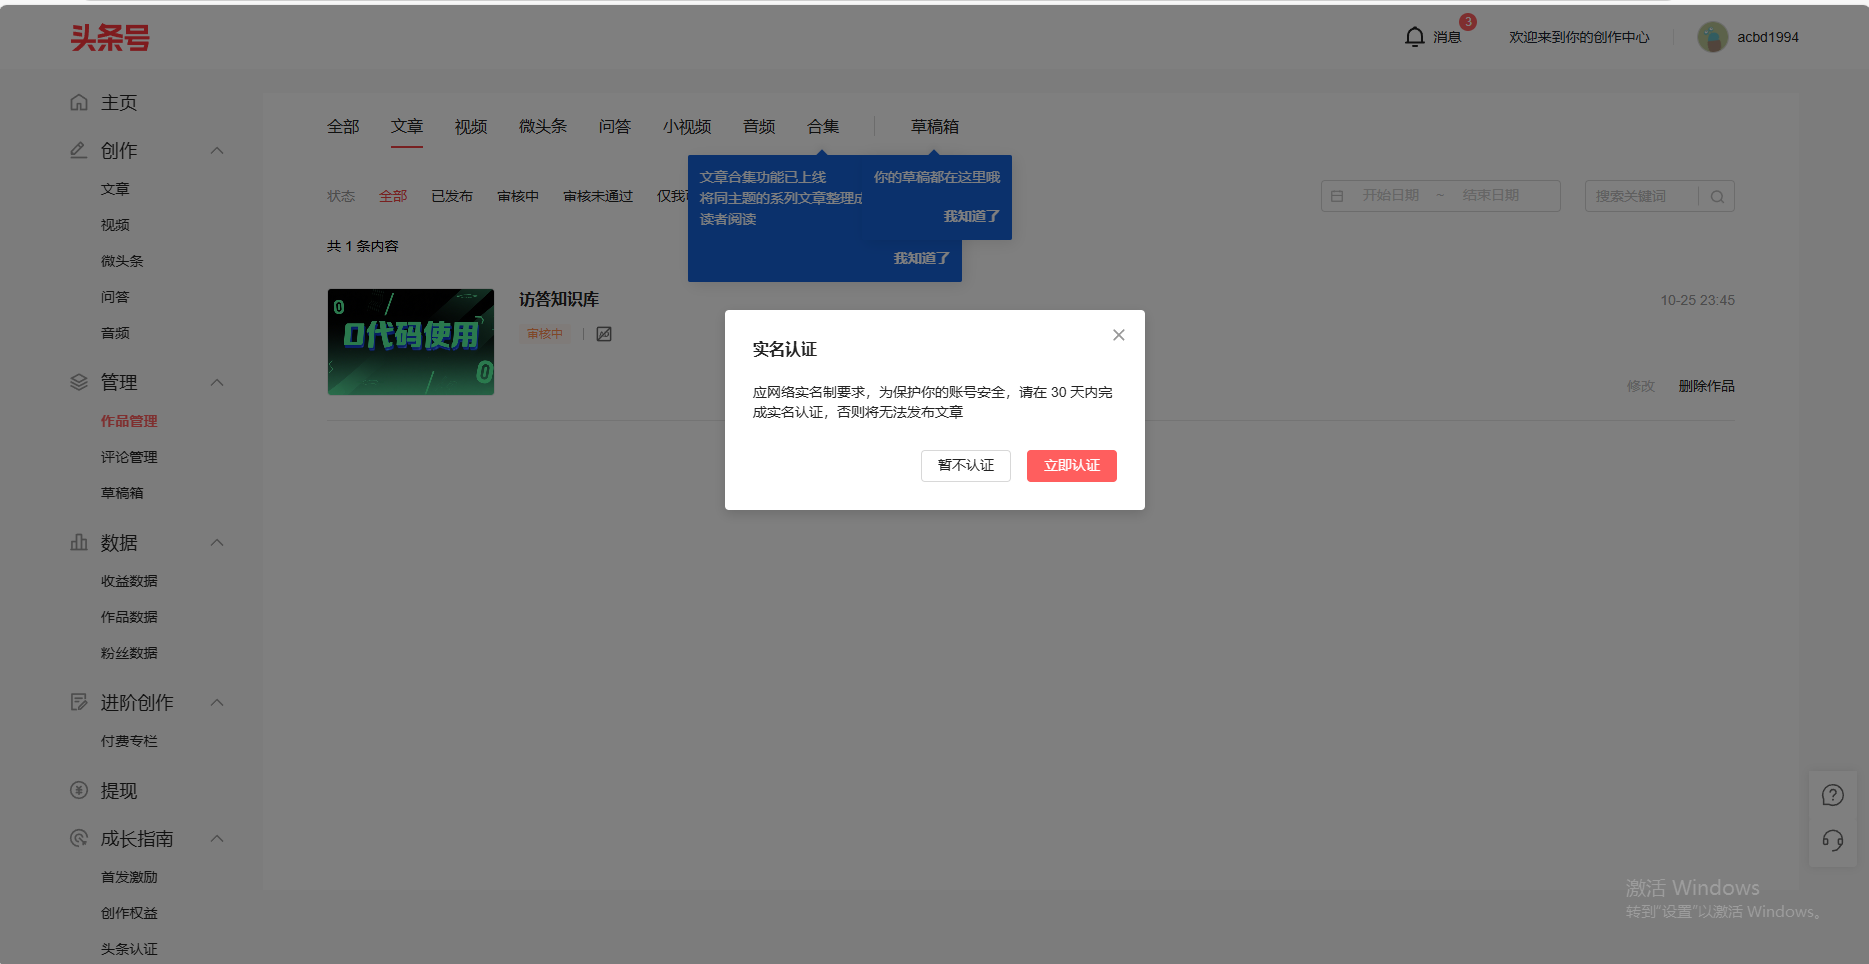Open the calendar icon for start date
Viewport: 1869px width, 964px height.
point(1337,196)
